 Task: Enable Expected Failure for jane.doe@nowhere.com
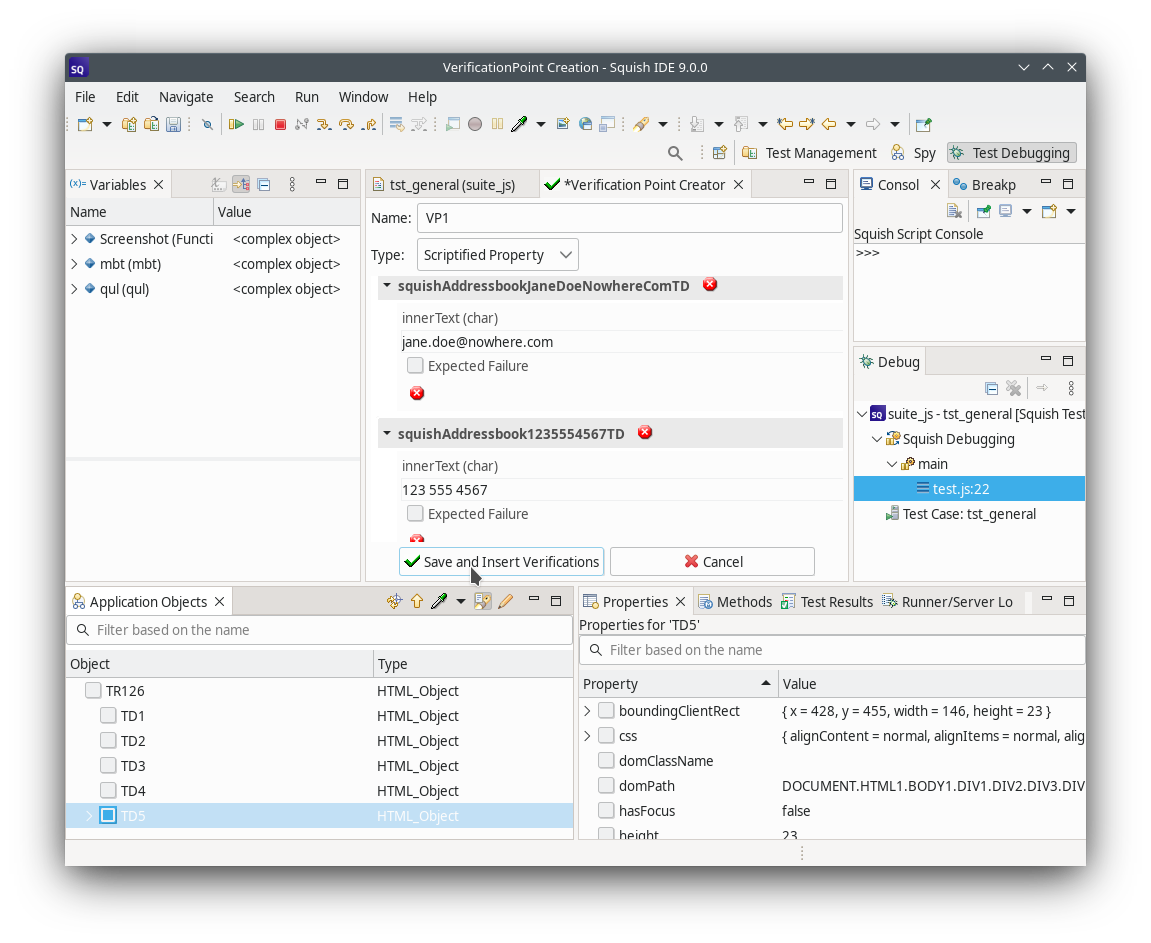click(x=415, y=366)
